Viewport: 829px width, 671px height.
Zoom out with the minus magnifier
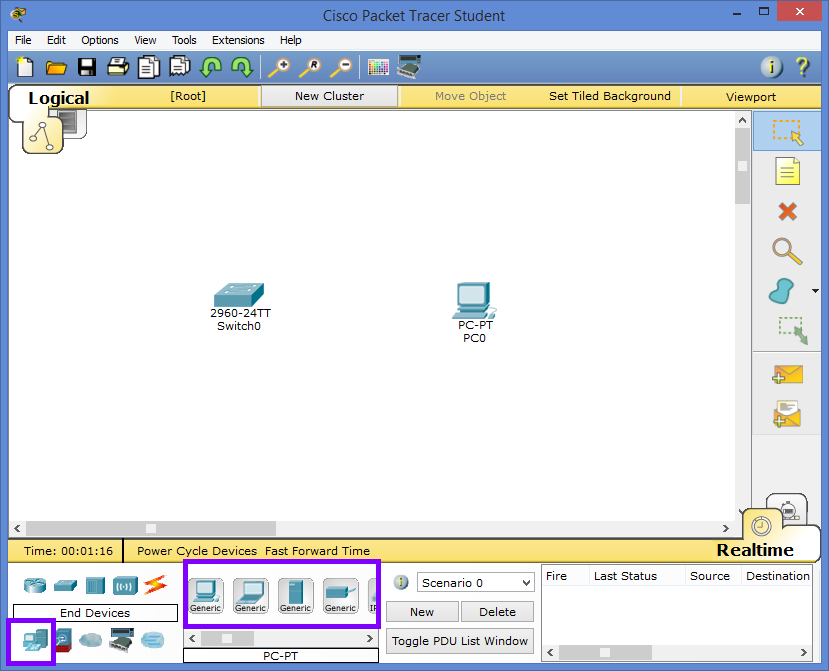(341, 67)
